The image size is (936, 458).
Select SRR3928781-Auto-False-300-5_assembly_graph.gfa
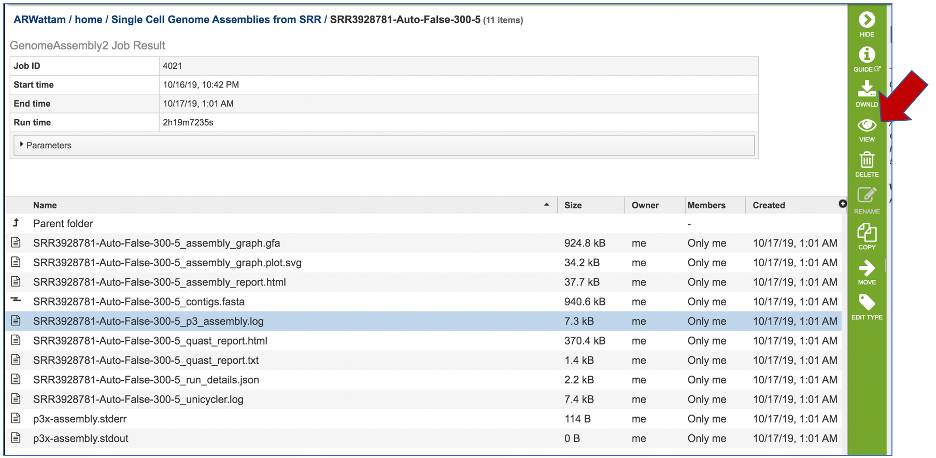[x=156, y=243]
